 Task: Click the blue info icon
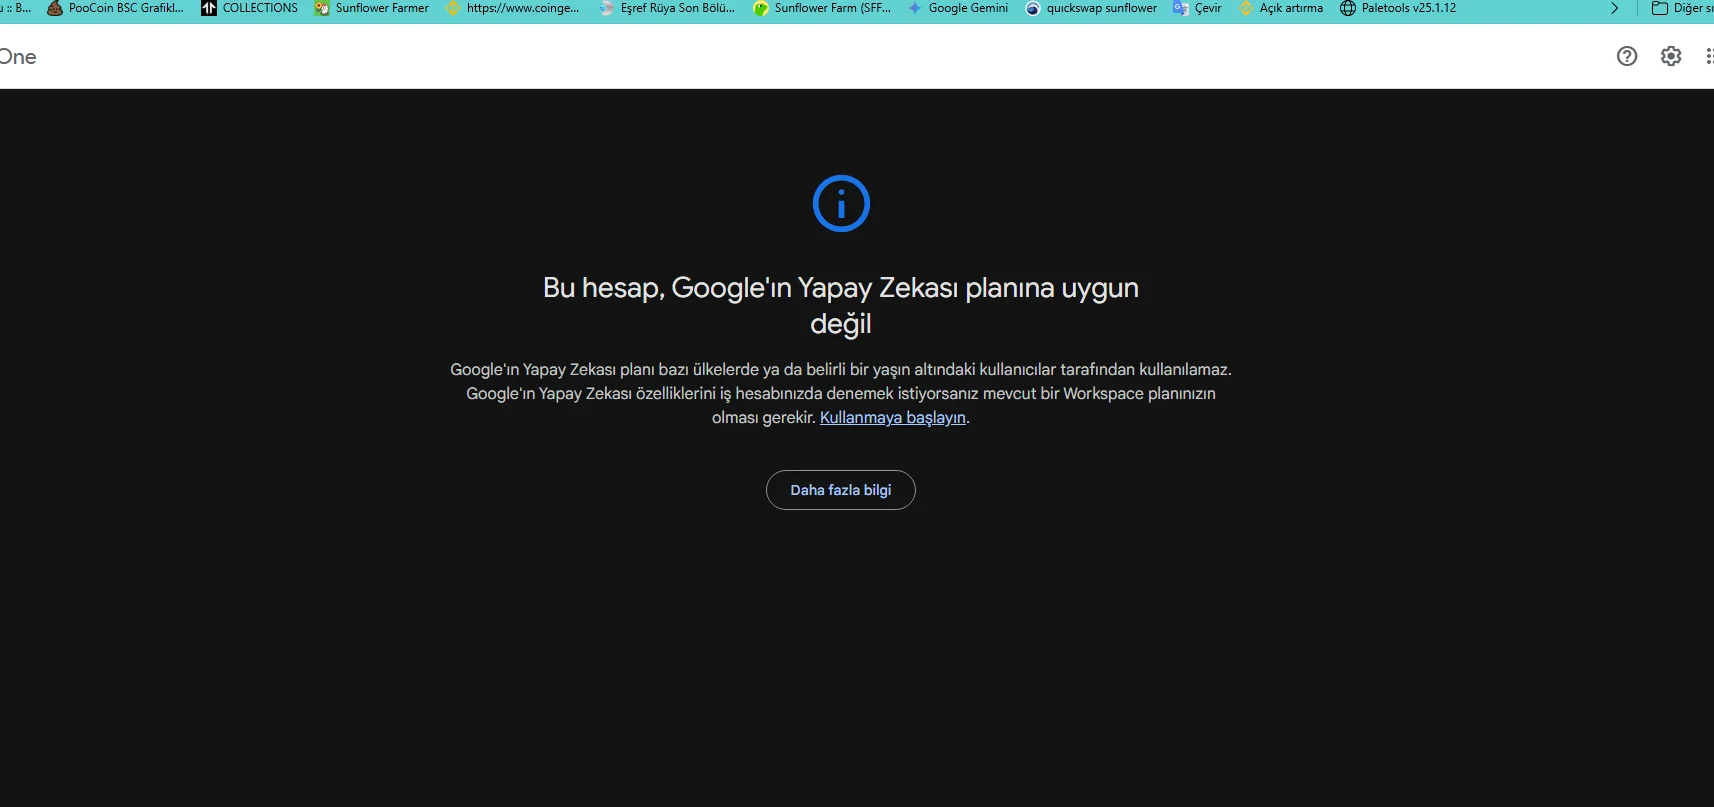(x=841, y=204)
